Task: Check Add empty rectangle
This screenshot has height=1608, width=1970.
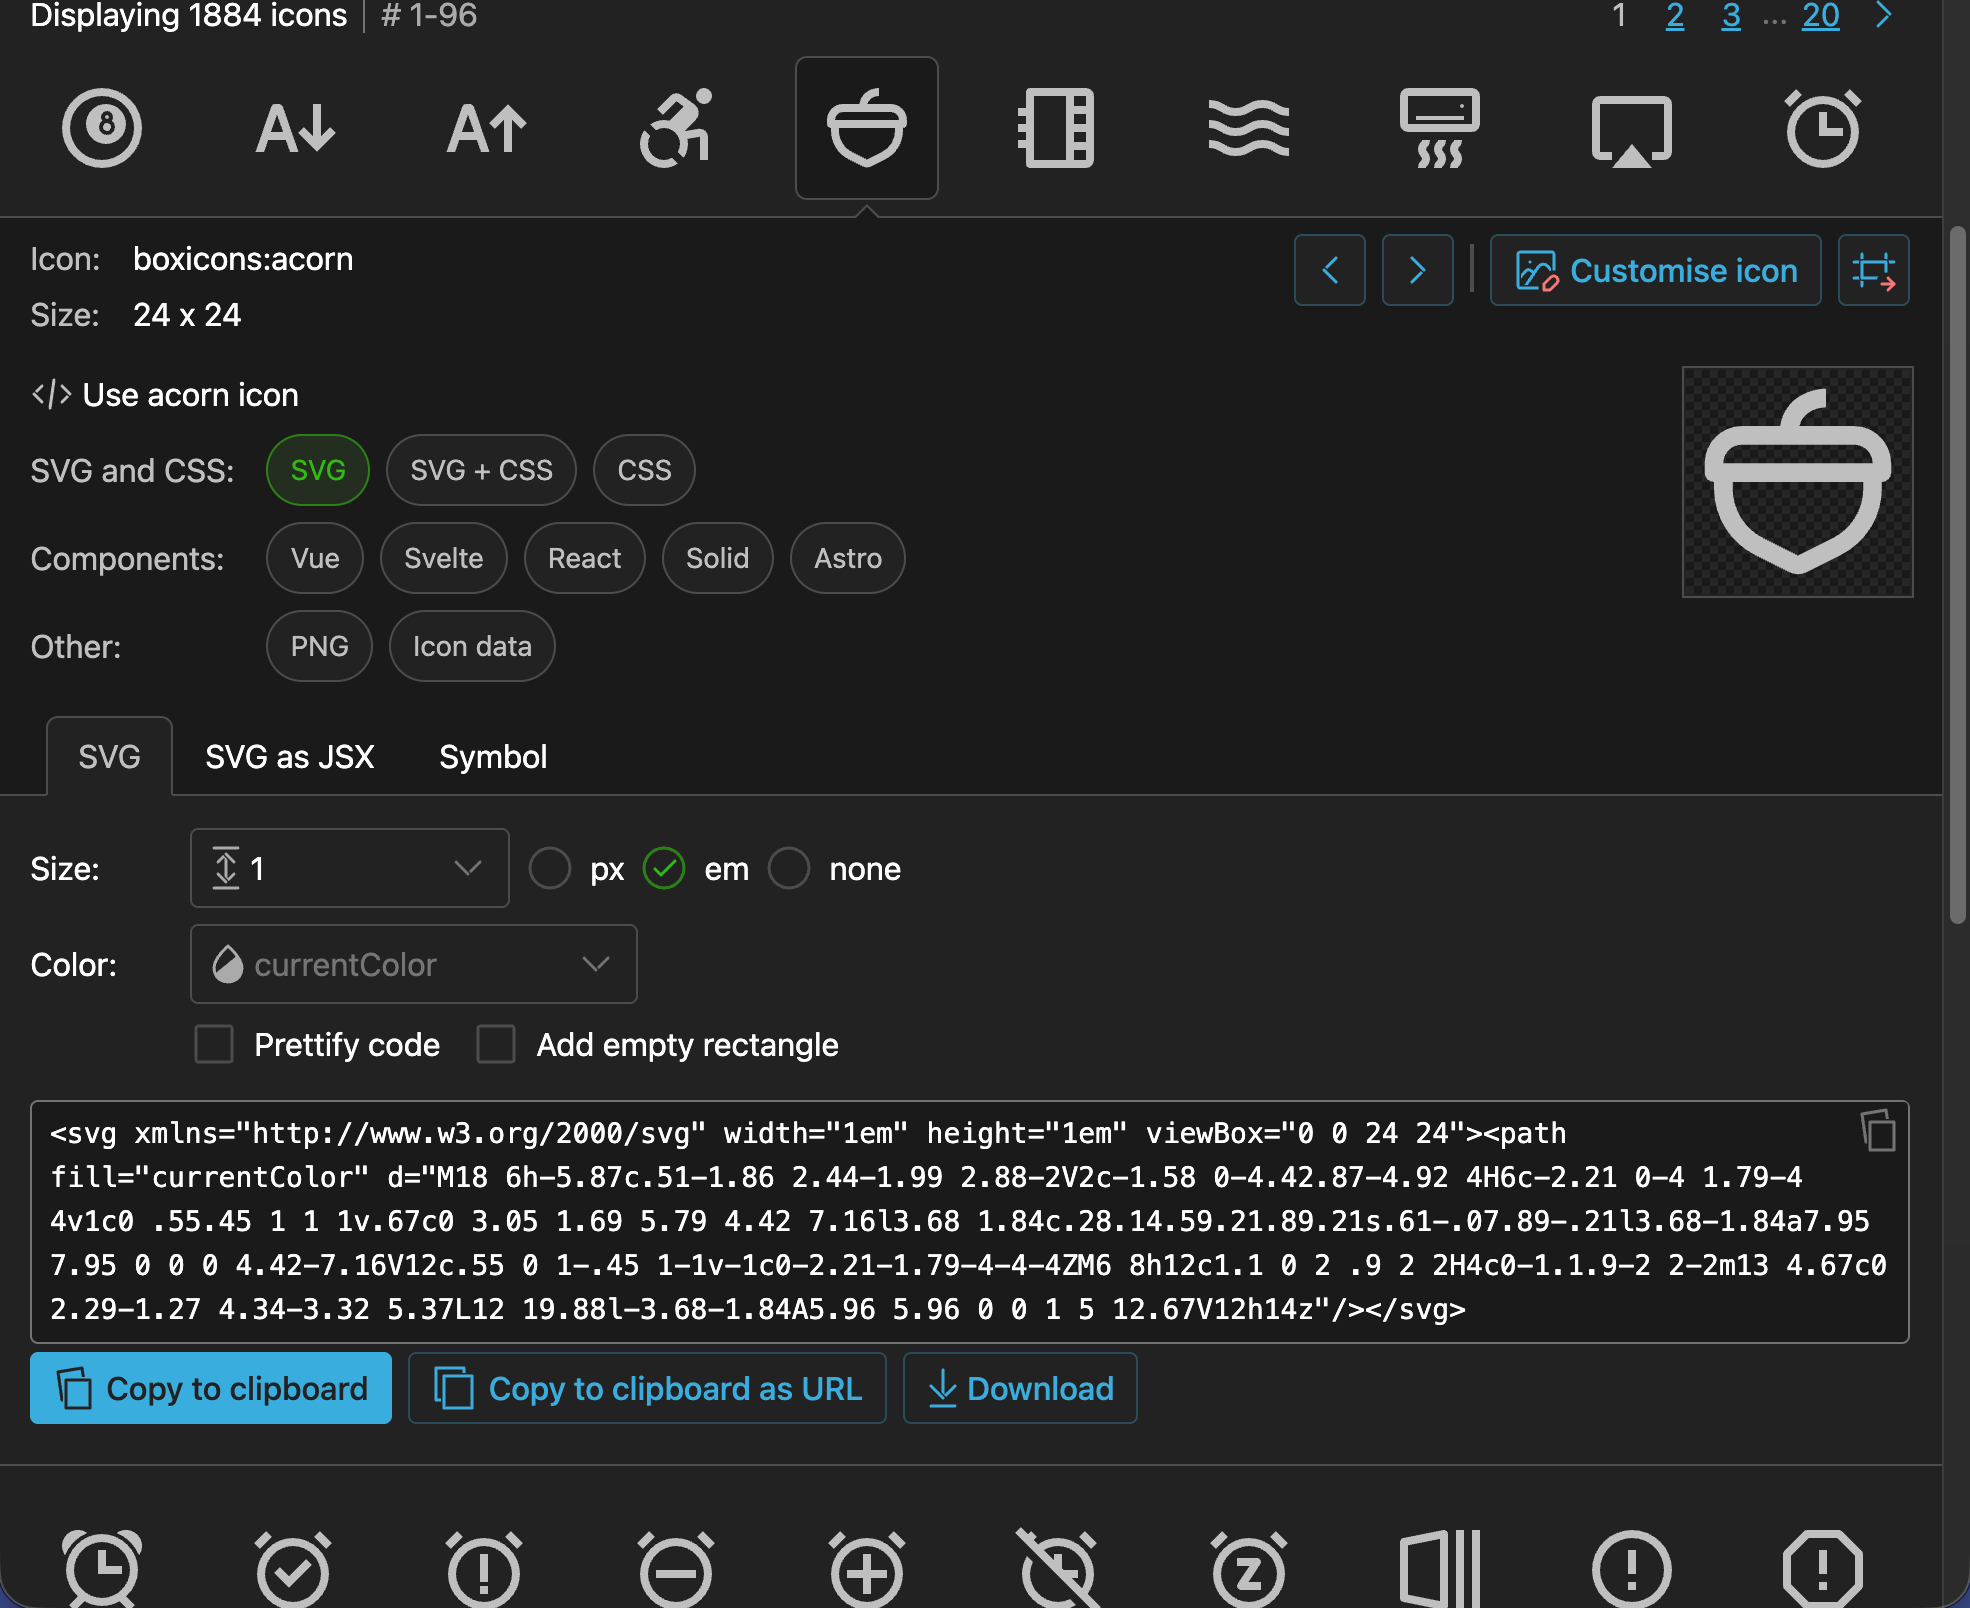Action: pyautogui.click(x=496, y=1044)
